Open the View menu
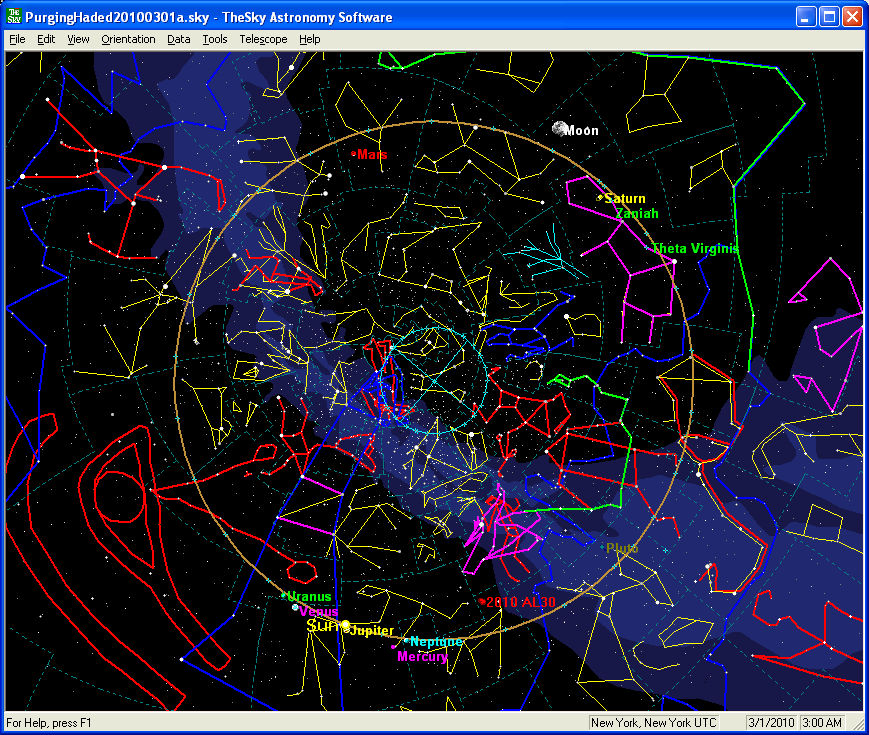Screen dimensions: 869x735 tap(78, 39)
